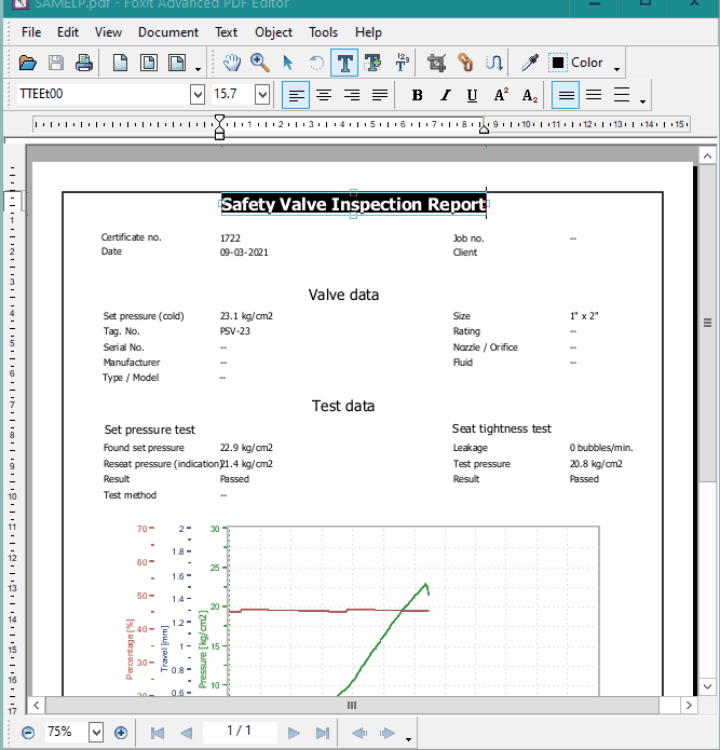Select the Zoom magnifier tool
Viewport: 720px width, 750px height.
pos(259,63)
